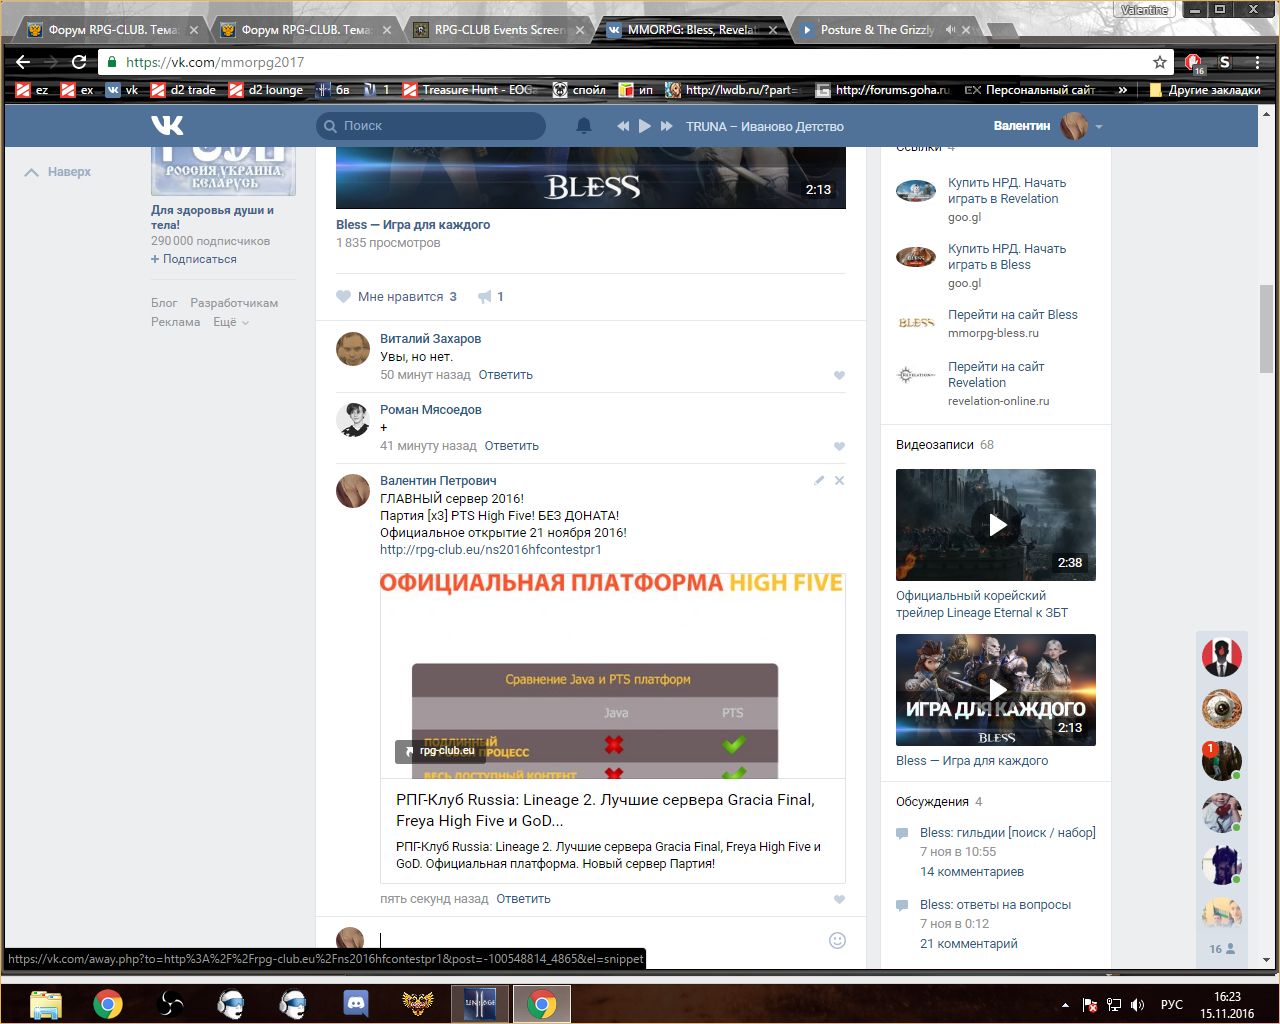Open the Блог footer link
Screen dimensions: 1280x1024
click(164, 303)
